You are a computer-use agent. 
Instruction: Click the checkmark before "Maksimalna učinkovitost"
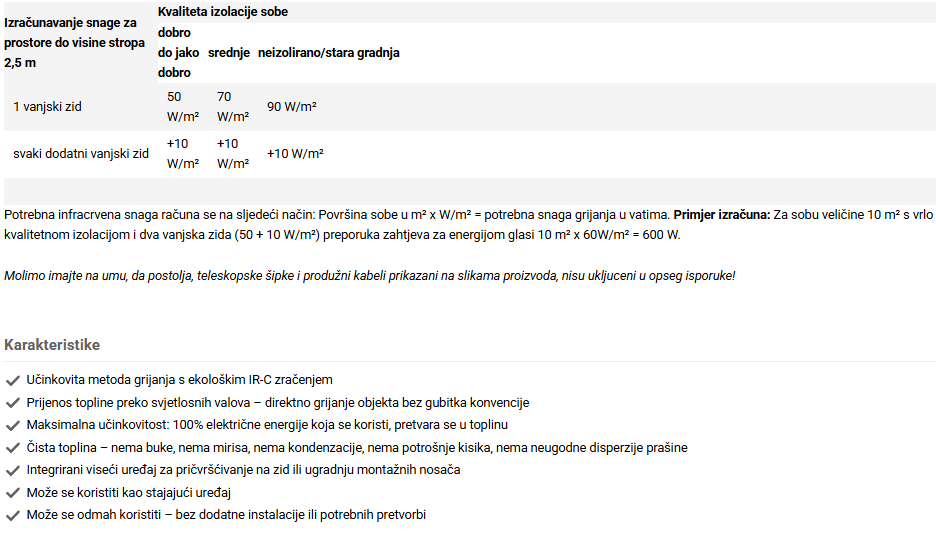(x=12, y=425)
